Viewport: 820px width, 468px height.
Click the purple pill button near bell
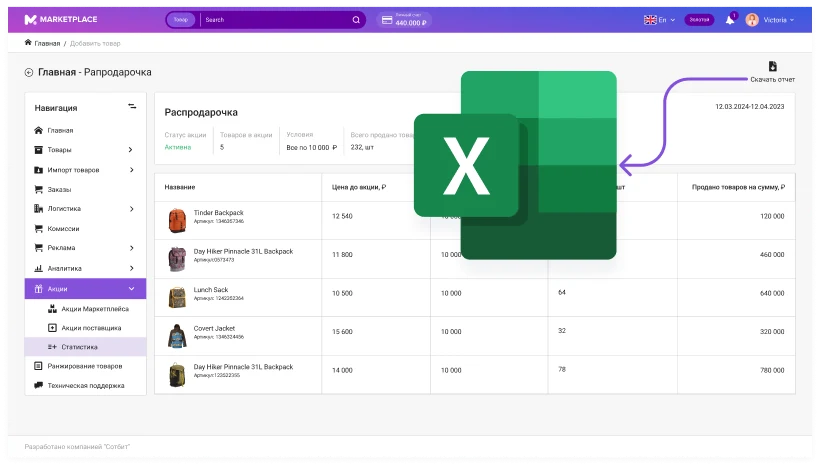point(699,20)
